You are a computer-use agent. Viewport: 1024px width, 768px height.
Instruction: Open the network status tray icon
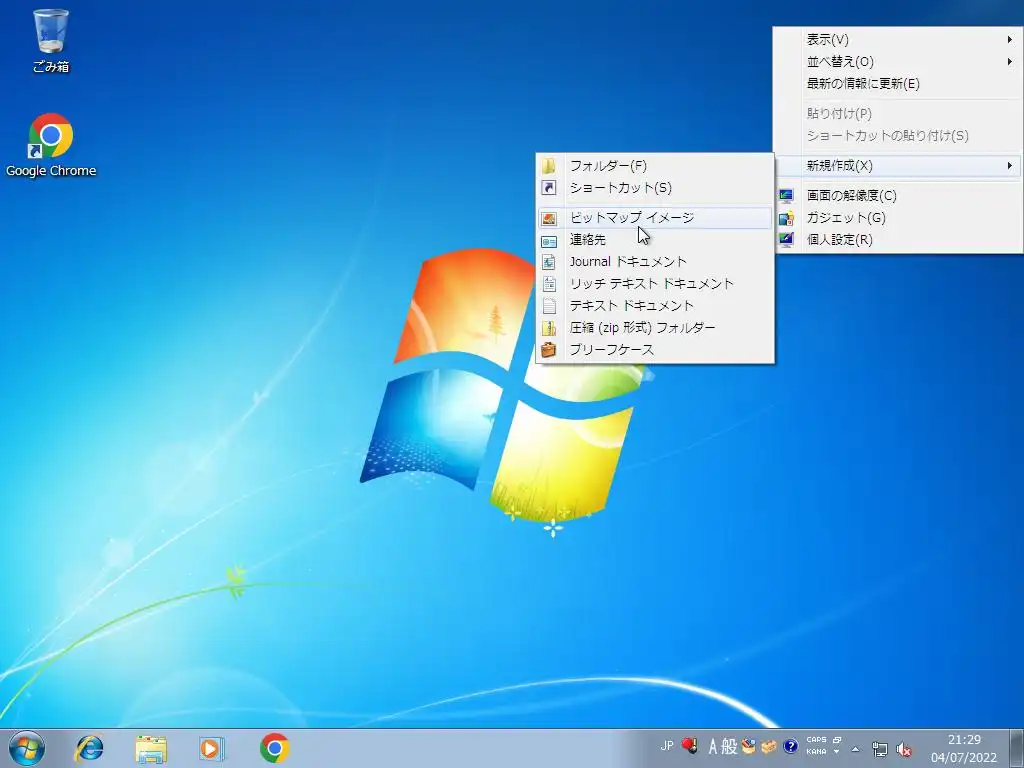880,749
